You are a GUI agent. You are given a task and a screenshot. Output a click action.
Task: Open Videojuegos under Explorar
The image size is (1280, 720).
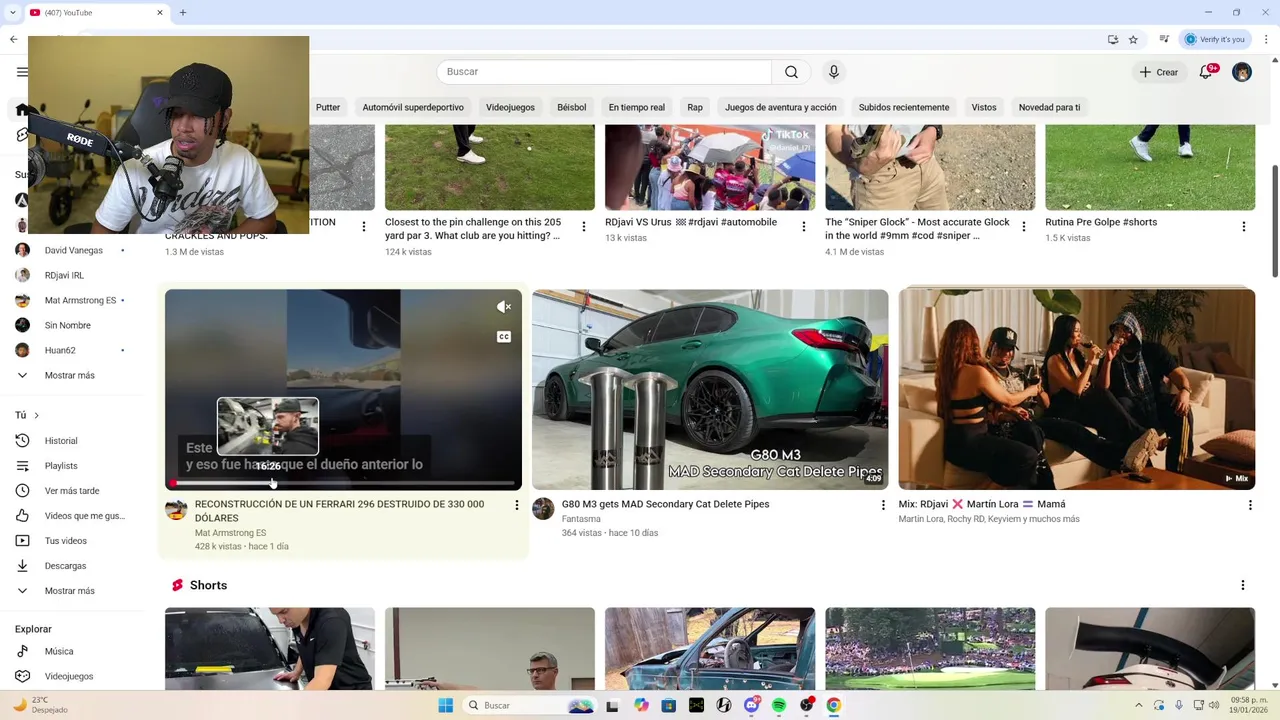70,676
